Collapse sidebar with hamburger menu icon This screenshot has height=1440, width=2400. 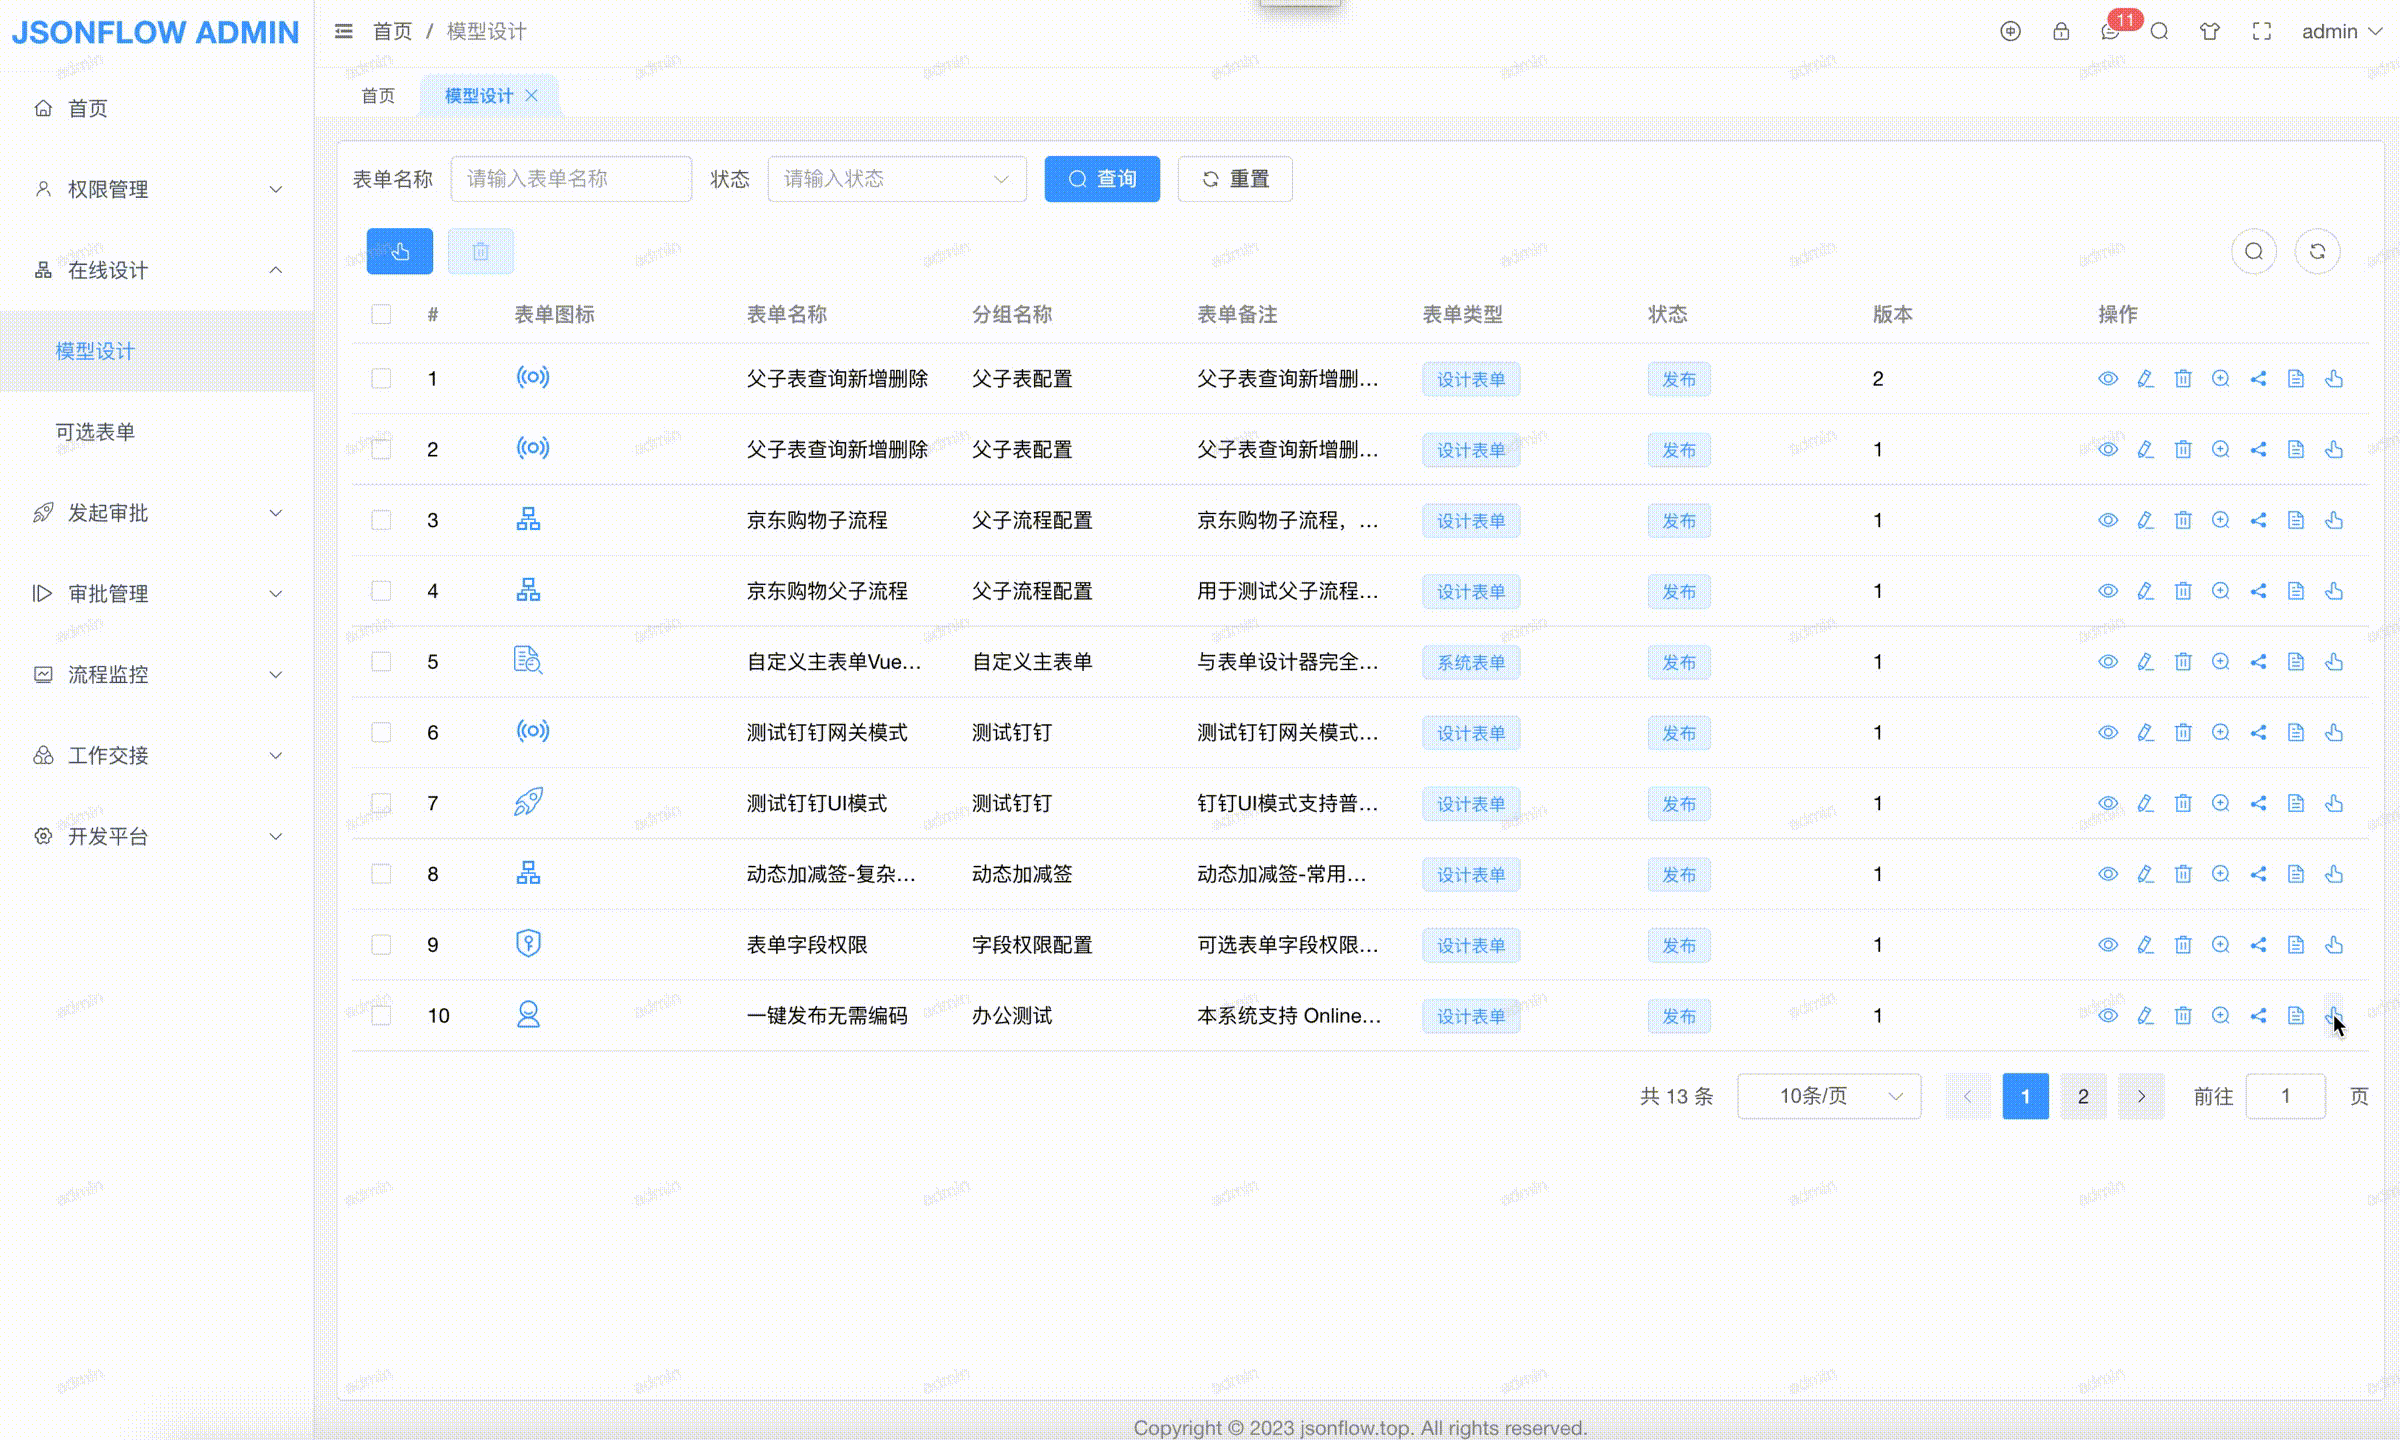click(x=343, y=32)
